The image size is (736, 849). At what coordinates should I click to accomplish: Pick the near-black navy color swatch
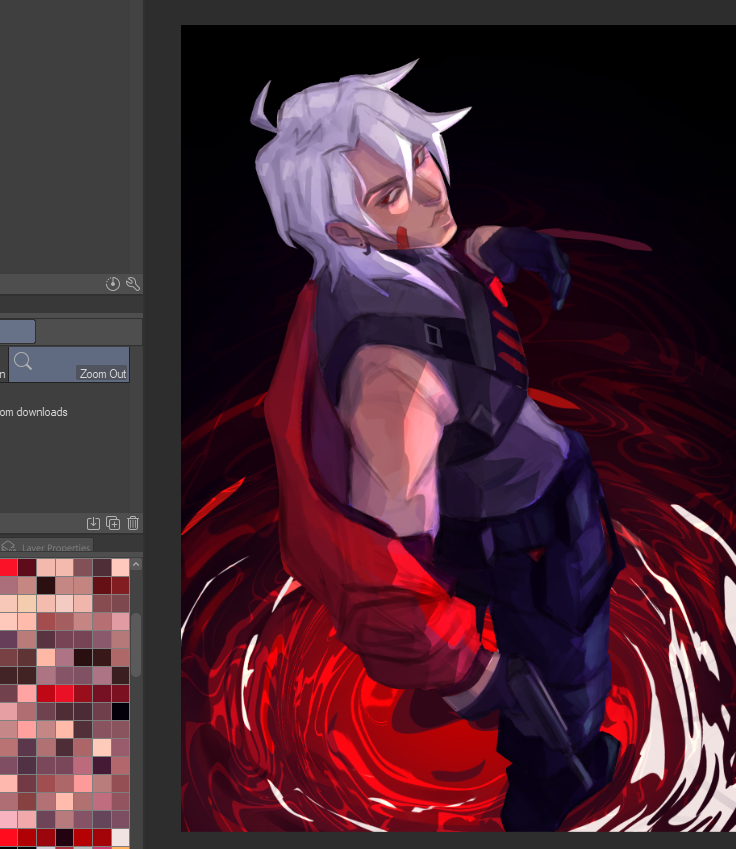pos(120,711)
